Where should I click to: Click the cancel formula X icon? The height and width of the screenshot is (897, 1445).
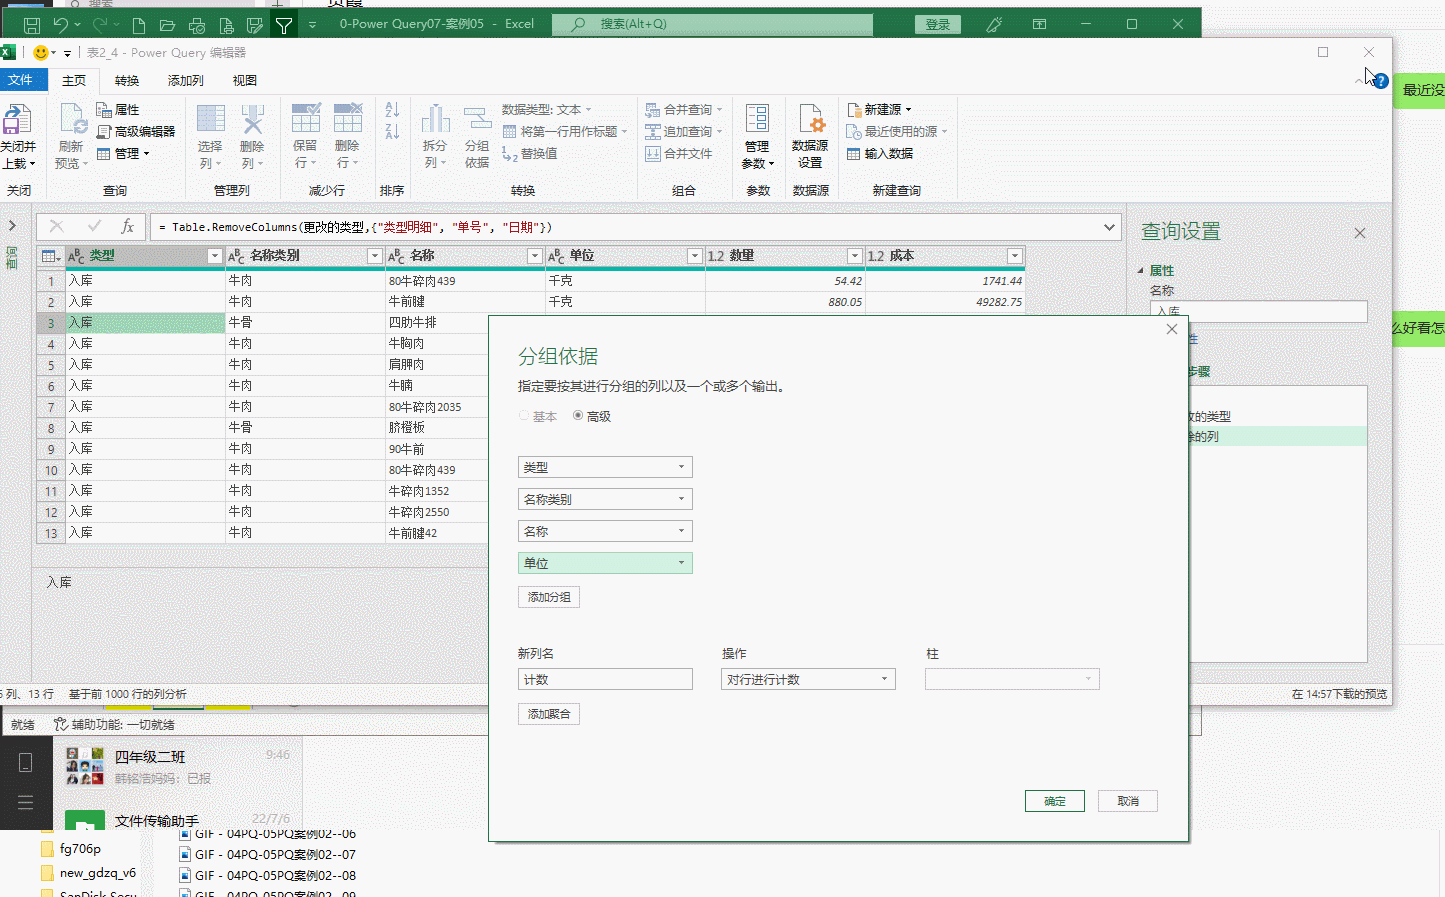coord(57,227)
